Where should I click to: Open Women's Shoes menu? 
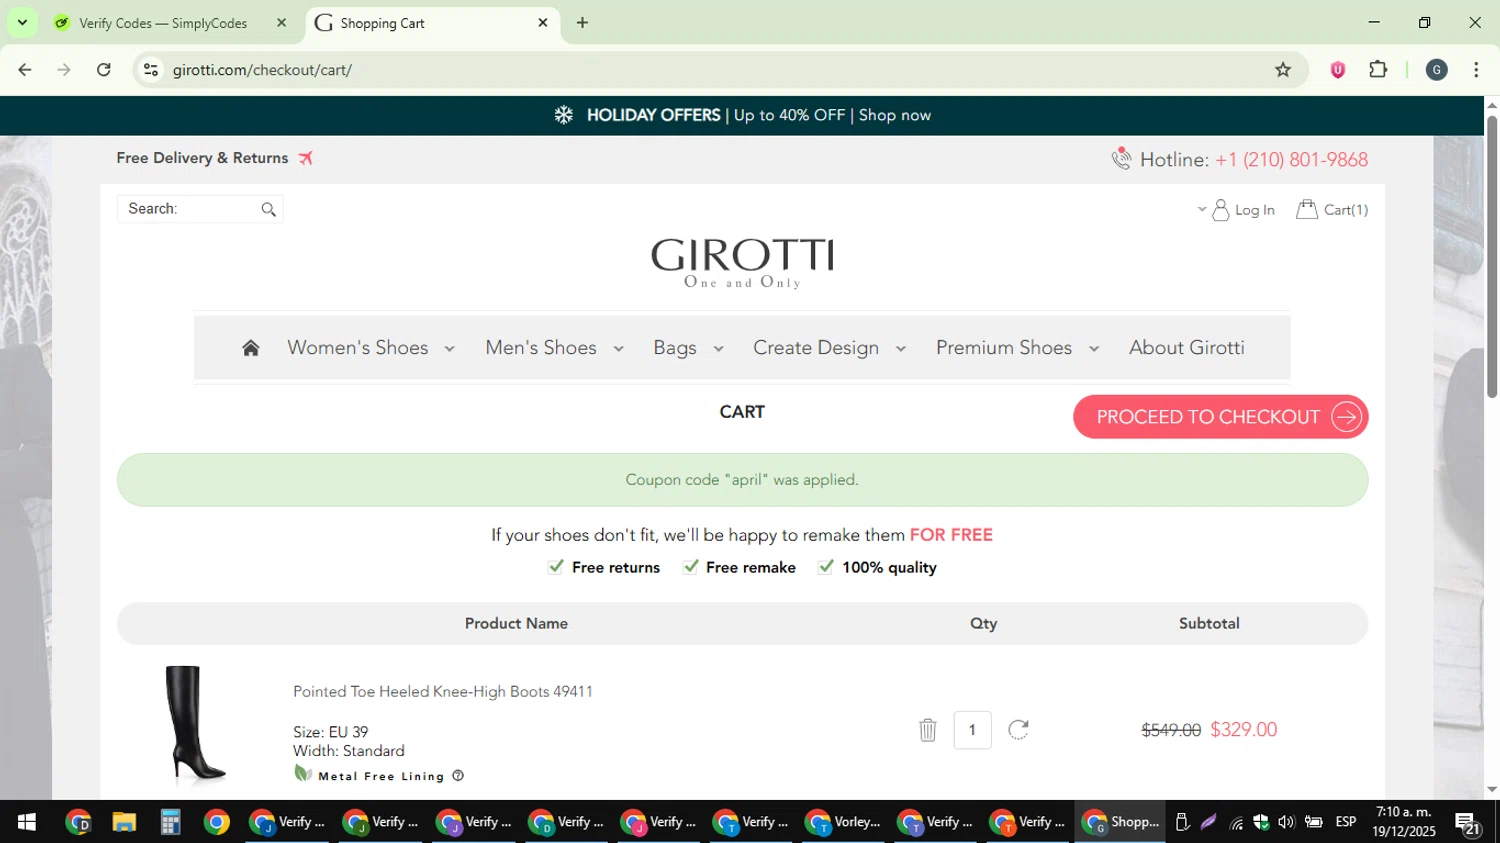click(x=358, y=347)
